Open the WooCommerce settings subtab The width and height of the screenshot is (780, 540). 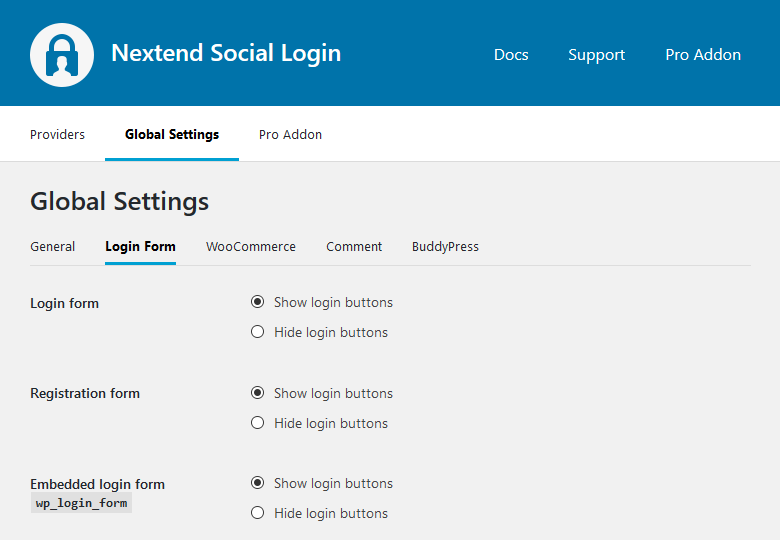[x=251, y=246]
